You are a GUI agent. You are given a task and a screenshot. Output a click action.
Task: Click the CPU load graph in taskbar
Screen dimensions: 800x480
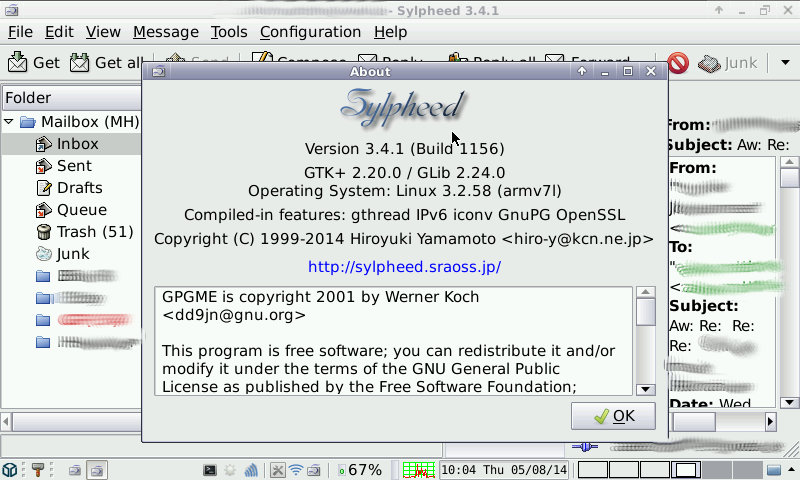coord(418,470)
